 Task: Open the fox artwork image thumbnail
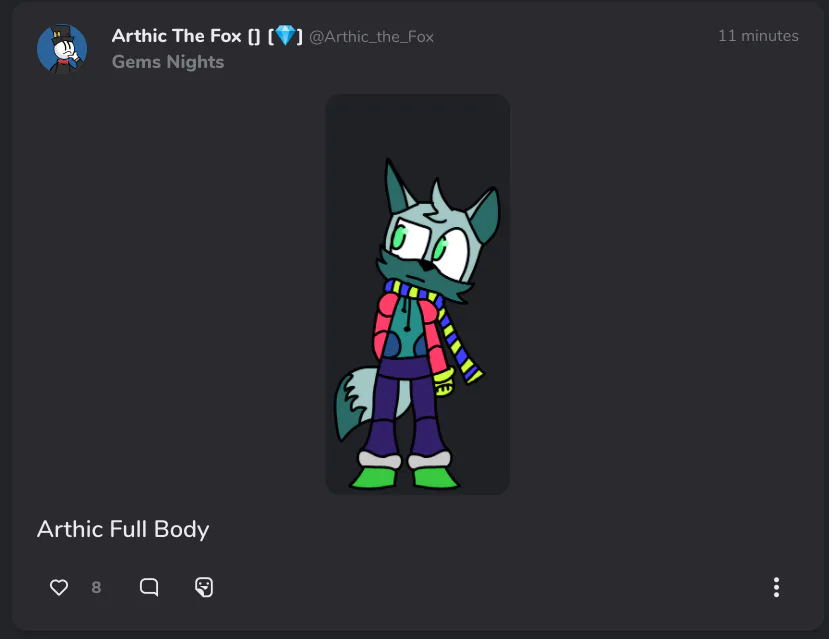418,294
